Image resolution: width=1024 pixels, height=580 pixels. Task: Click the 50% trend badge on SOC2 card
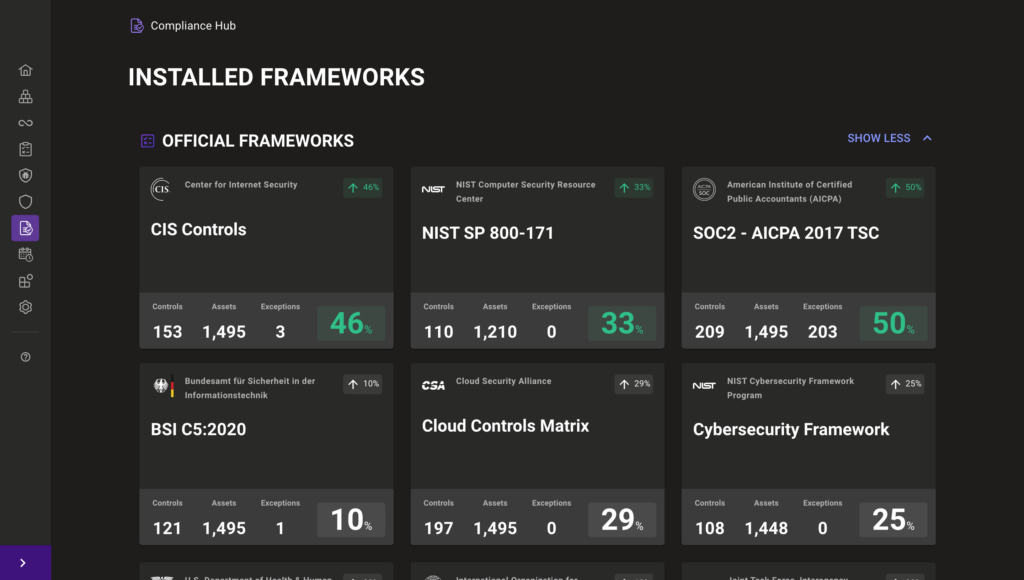[904, 187]
